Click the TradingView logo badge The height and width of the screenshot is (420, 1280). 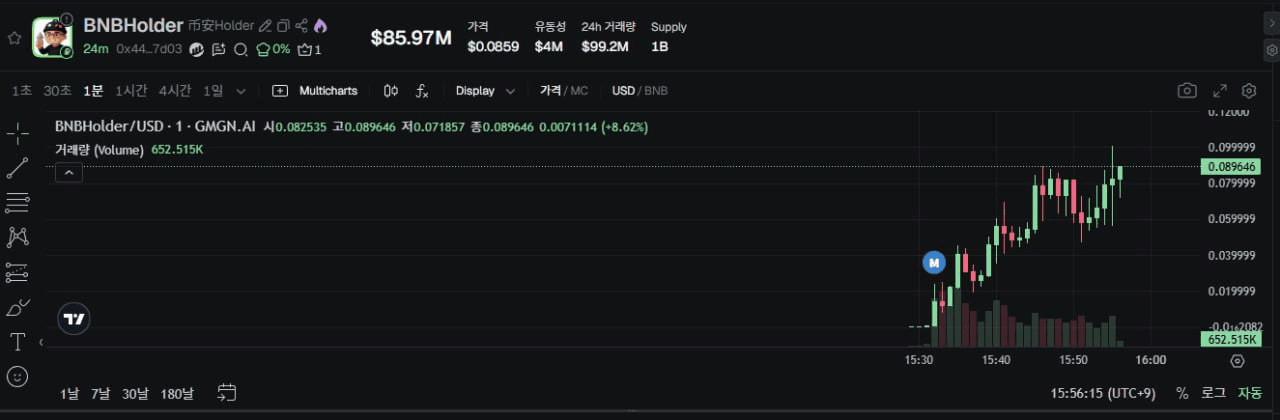coord(74,319)
